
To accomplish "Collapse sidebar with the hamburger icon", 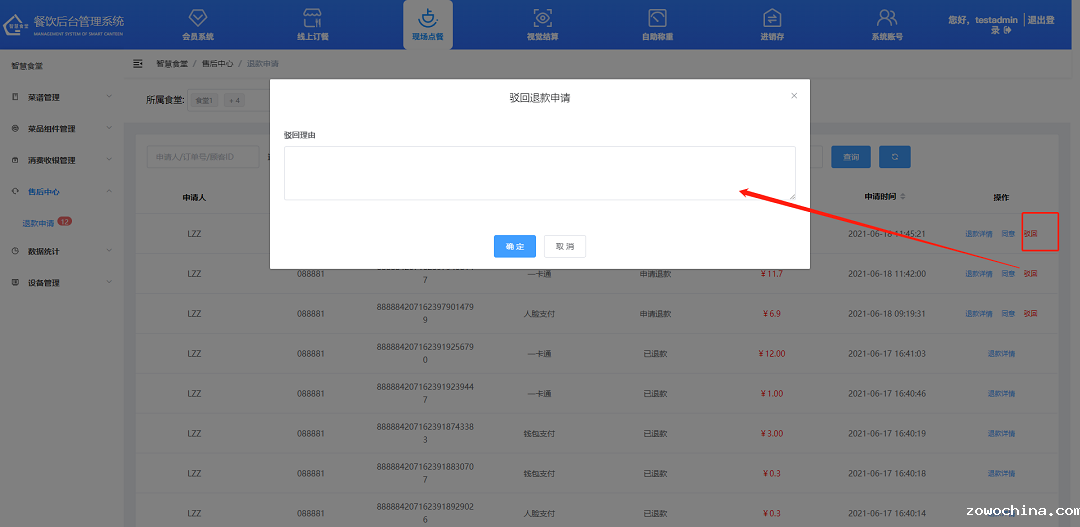I will click(138, 63).
